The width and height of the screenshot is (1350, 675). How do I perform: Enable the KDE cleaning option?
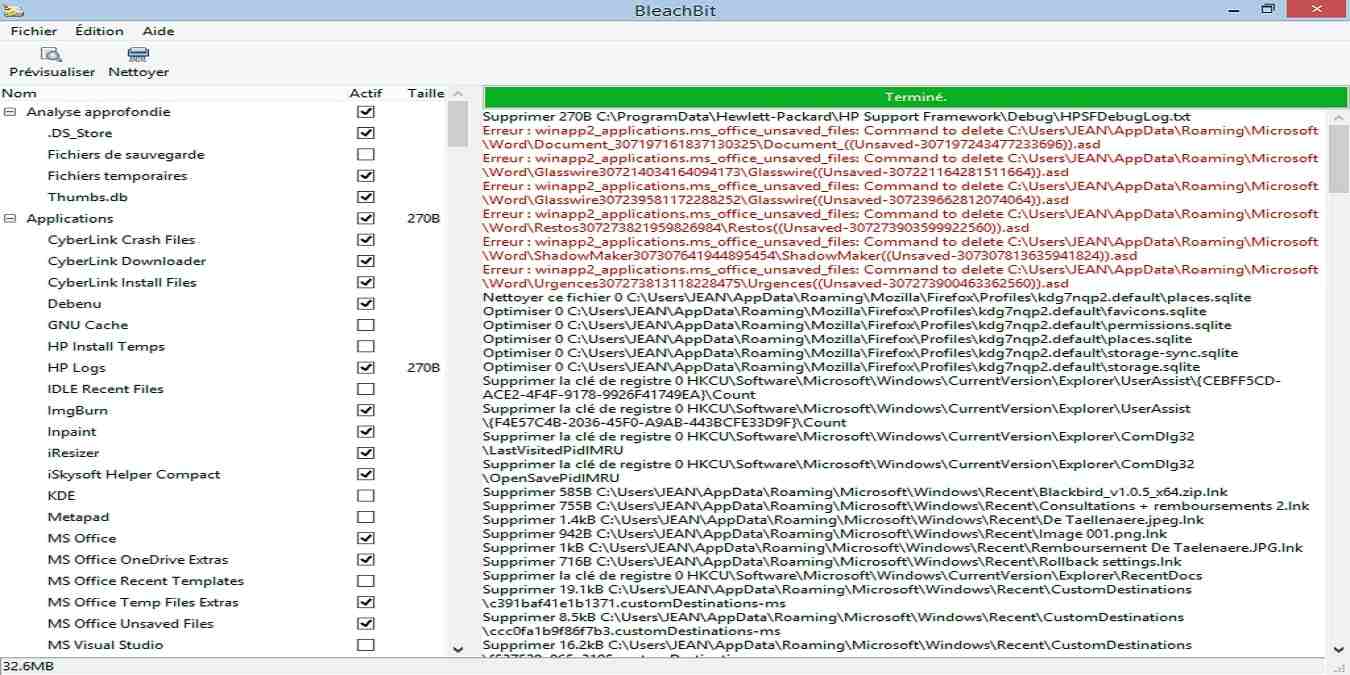pos(366,495)
